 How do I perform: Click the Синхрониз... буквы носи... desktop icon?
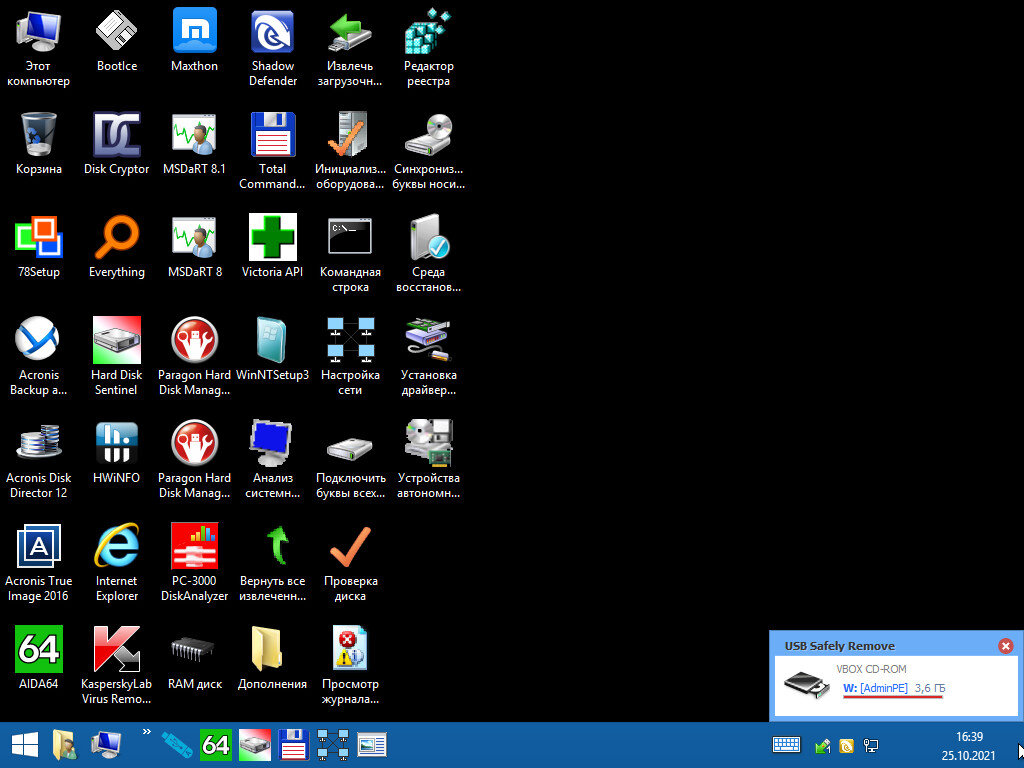[x=428, y=151]
